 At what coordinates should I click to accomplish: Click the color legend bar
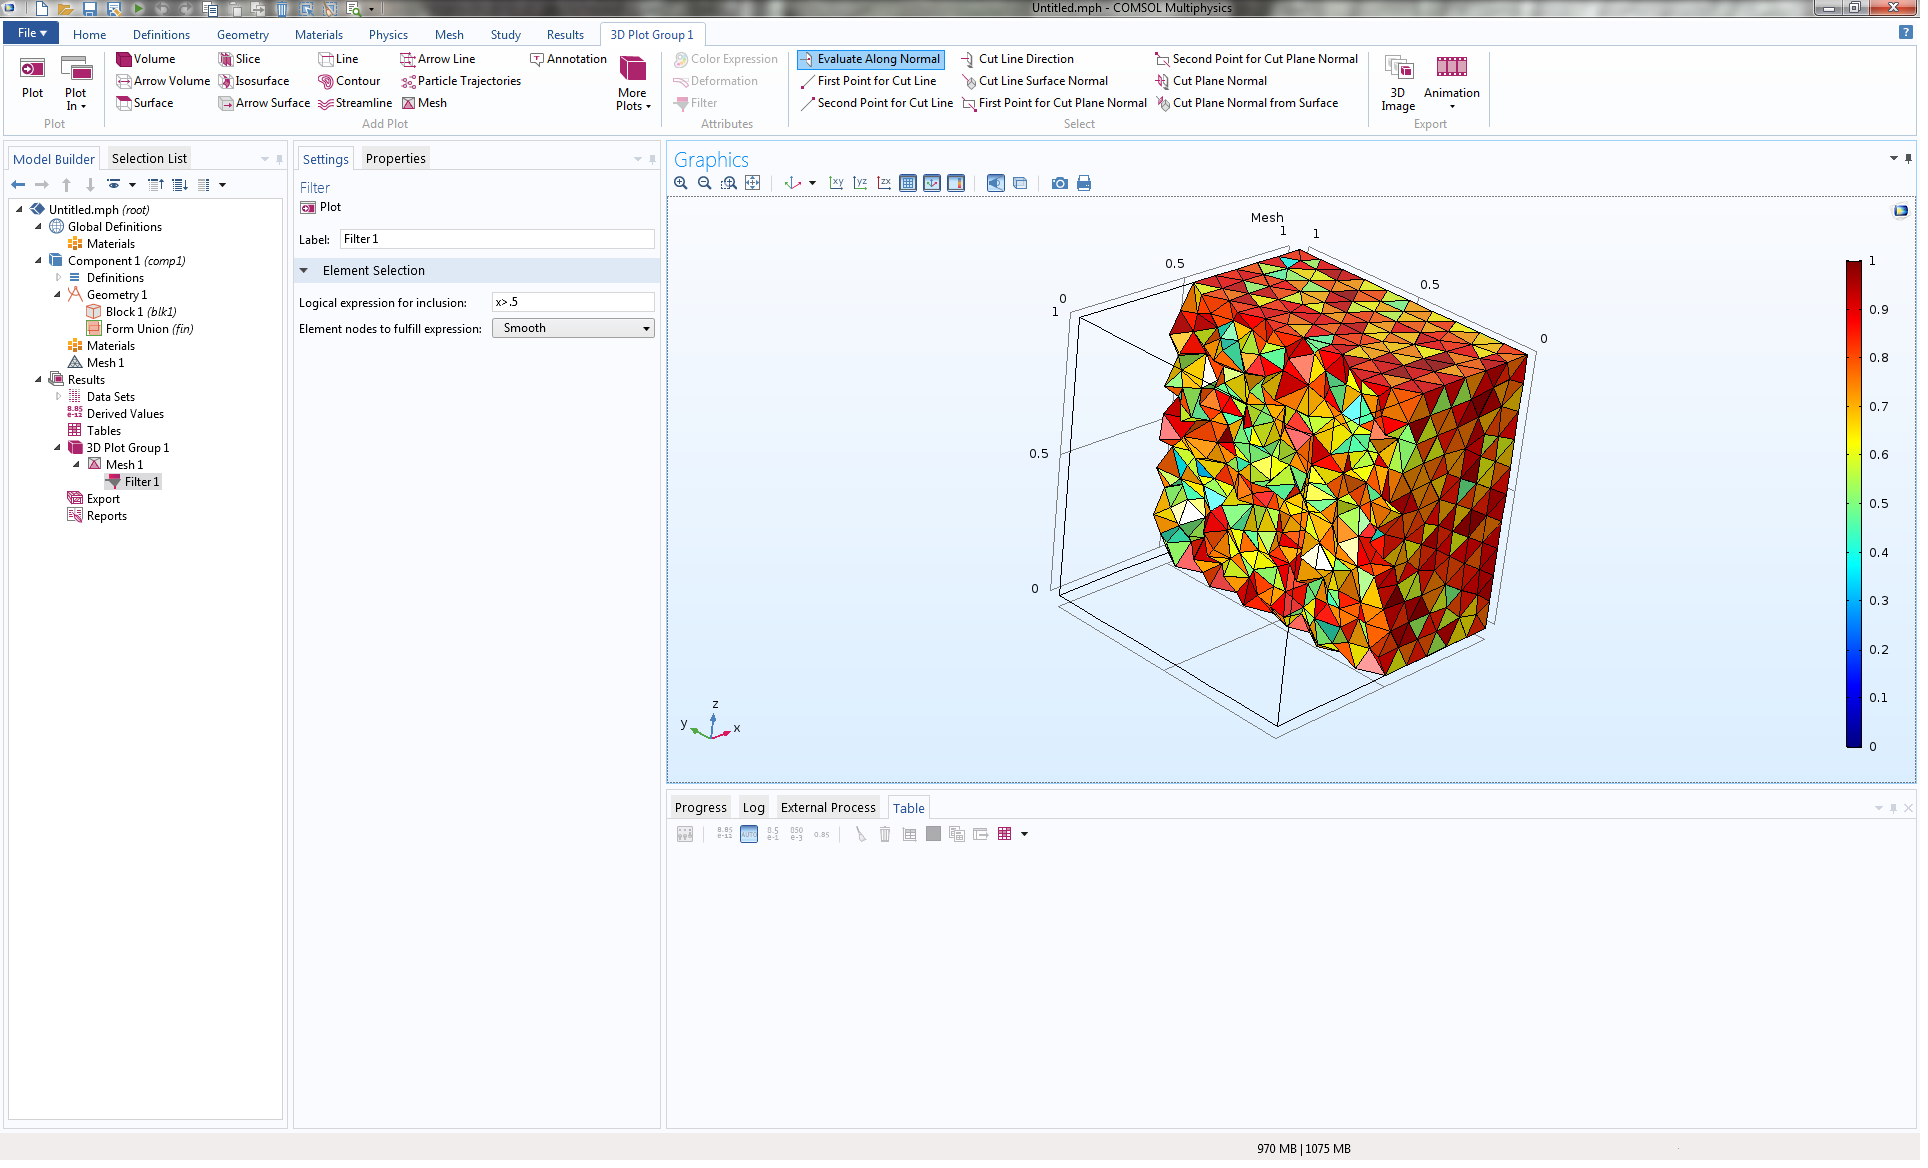click(1853, 503)
